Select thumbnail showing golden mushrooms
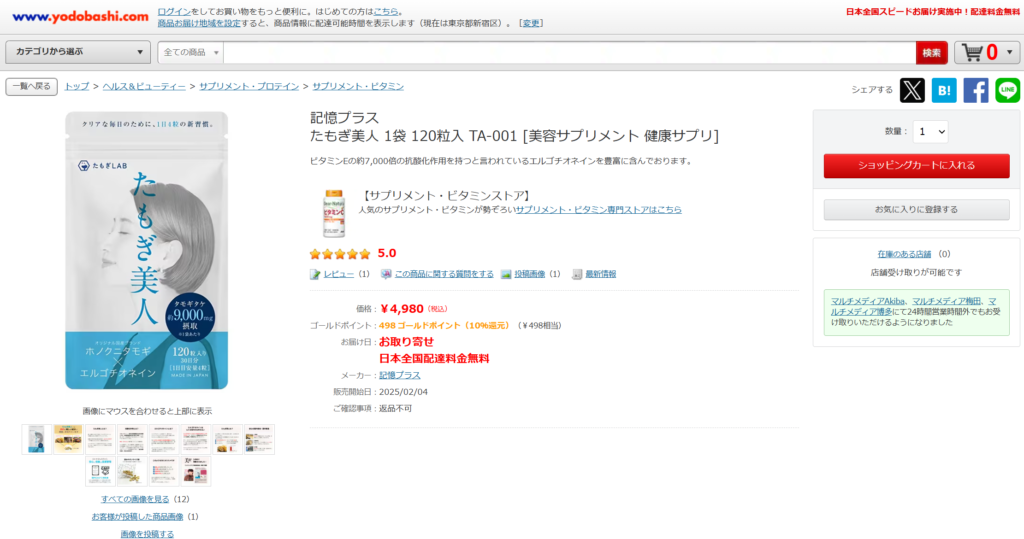Screen dimensions: 1024x539 pos(132,471)
